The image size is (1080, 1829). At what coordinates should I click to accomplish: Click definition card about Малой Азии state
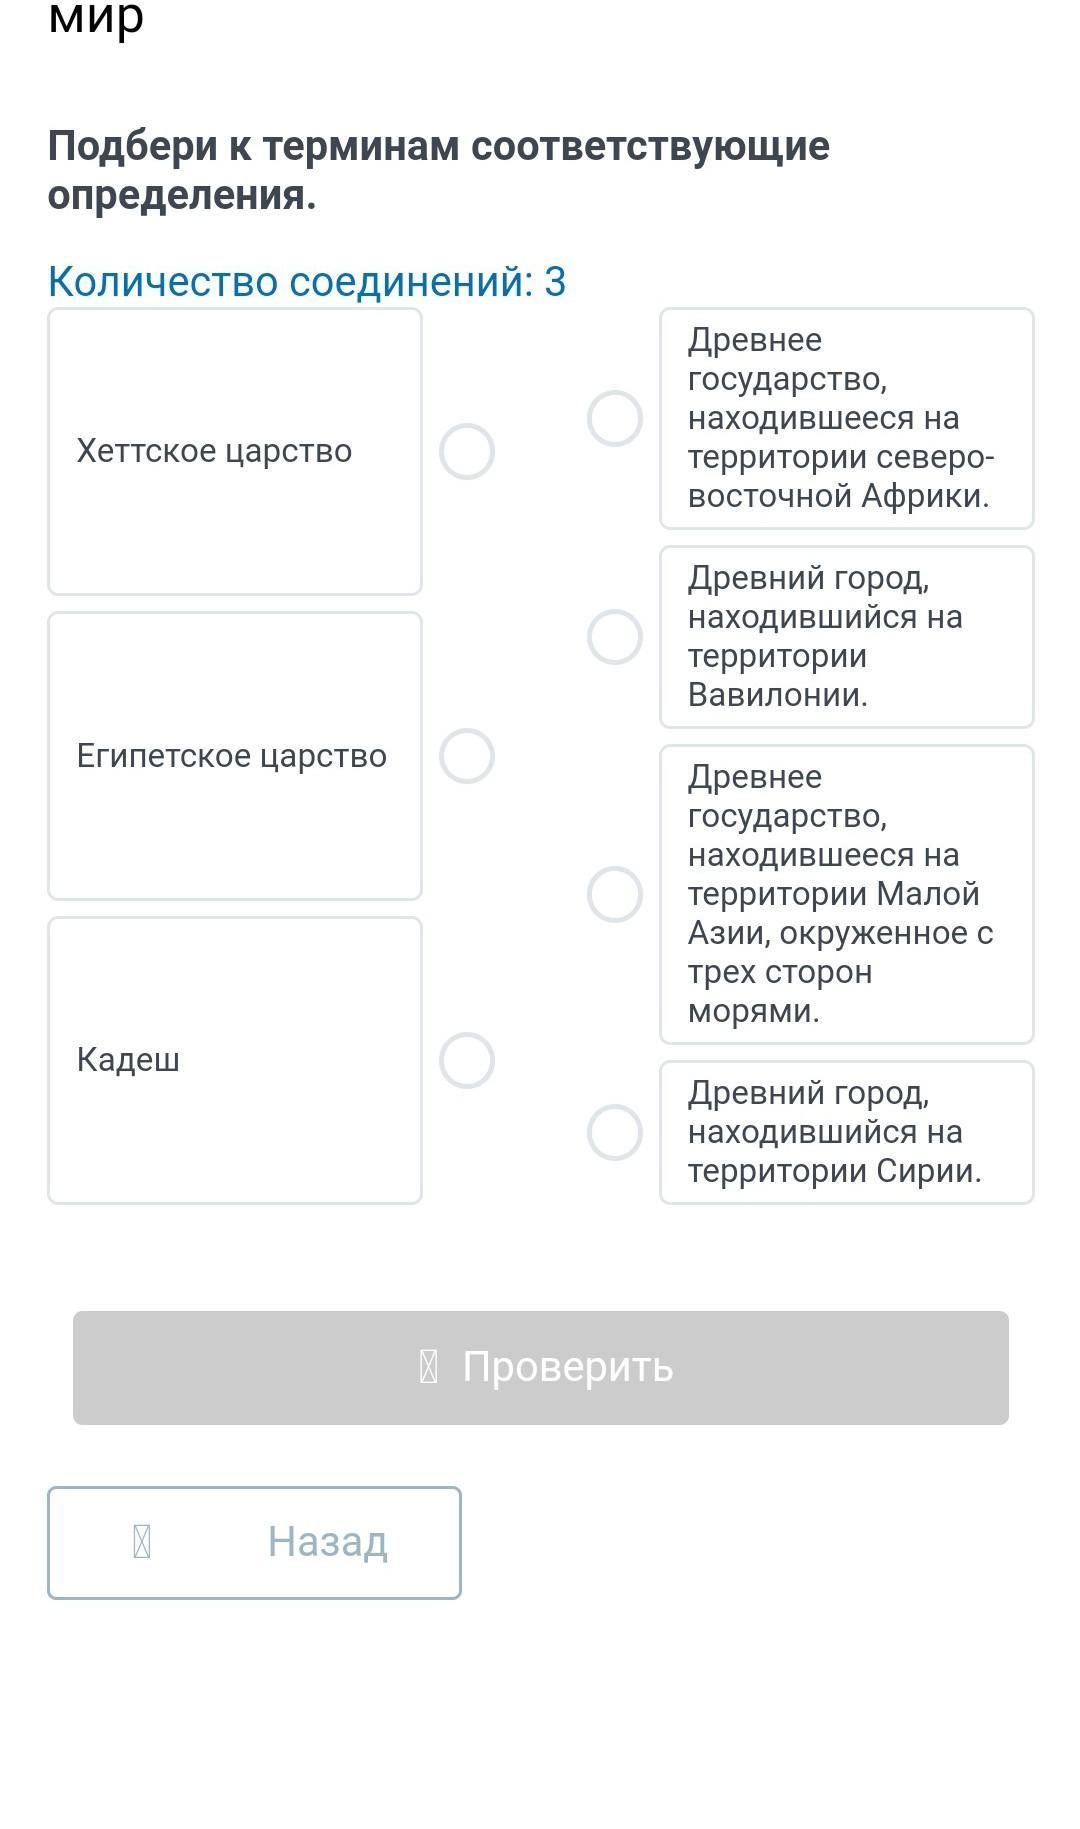847,894
